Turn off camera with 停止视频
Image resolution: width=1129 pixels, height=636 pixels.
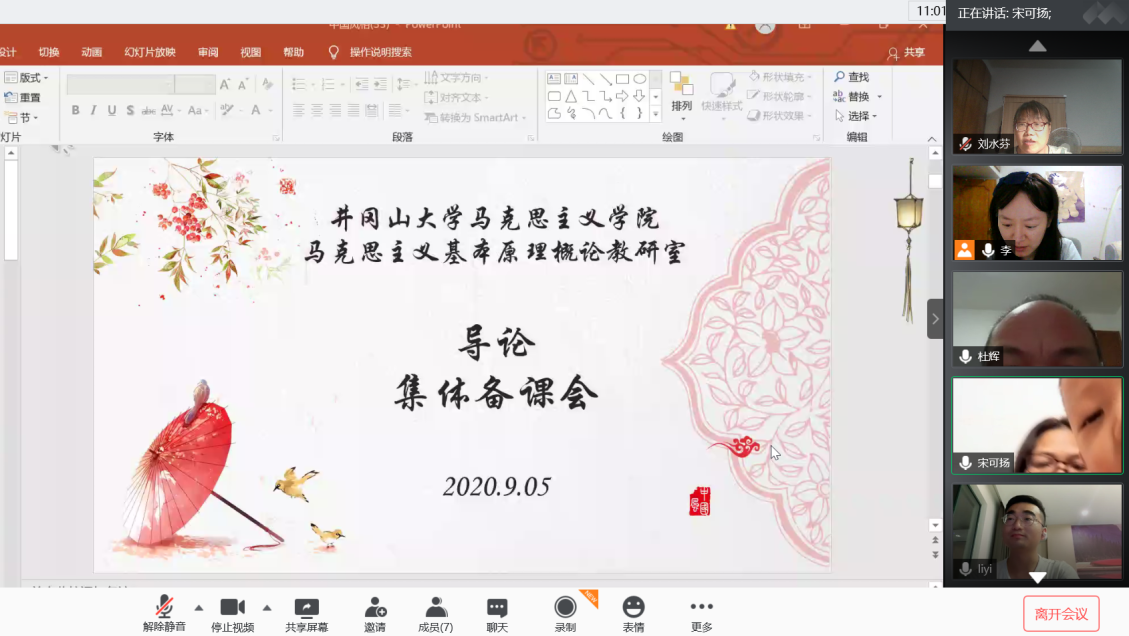point(232,607)
